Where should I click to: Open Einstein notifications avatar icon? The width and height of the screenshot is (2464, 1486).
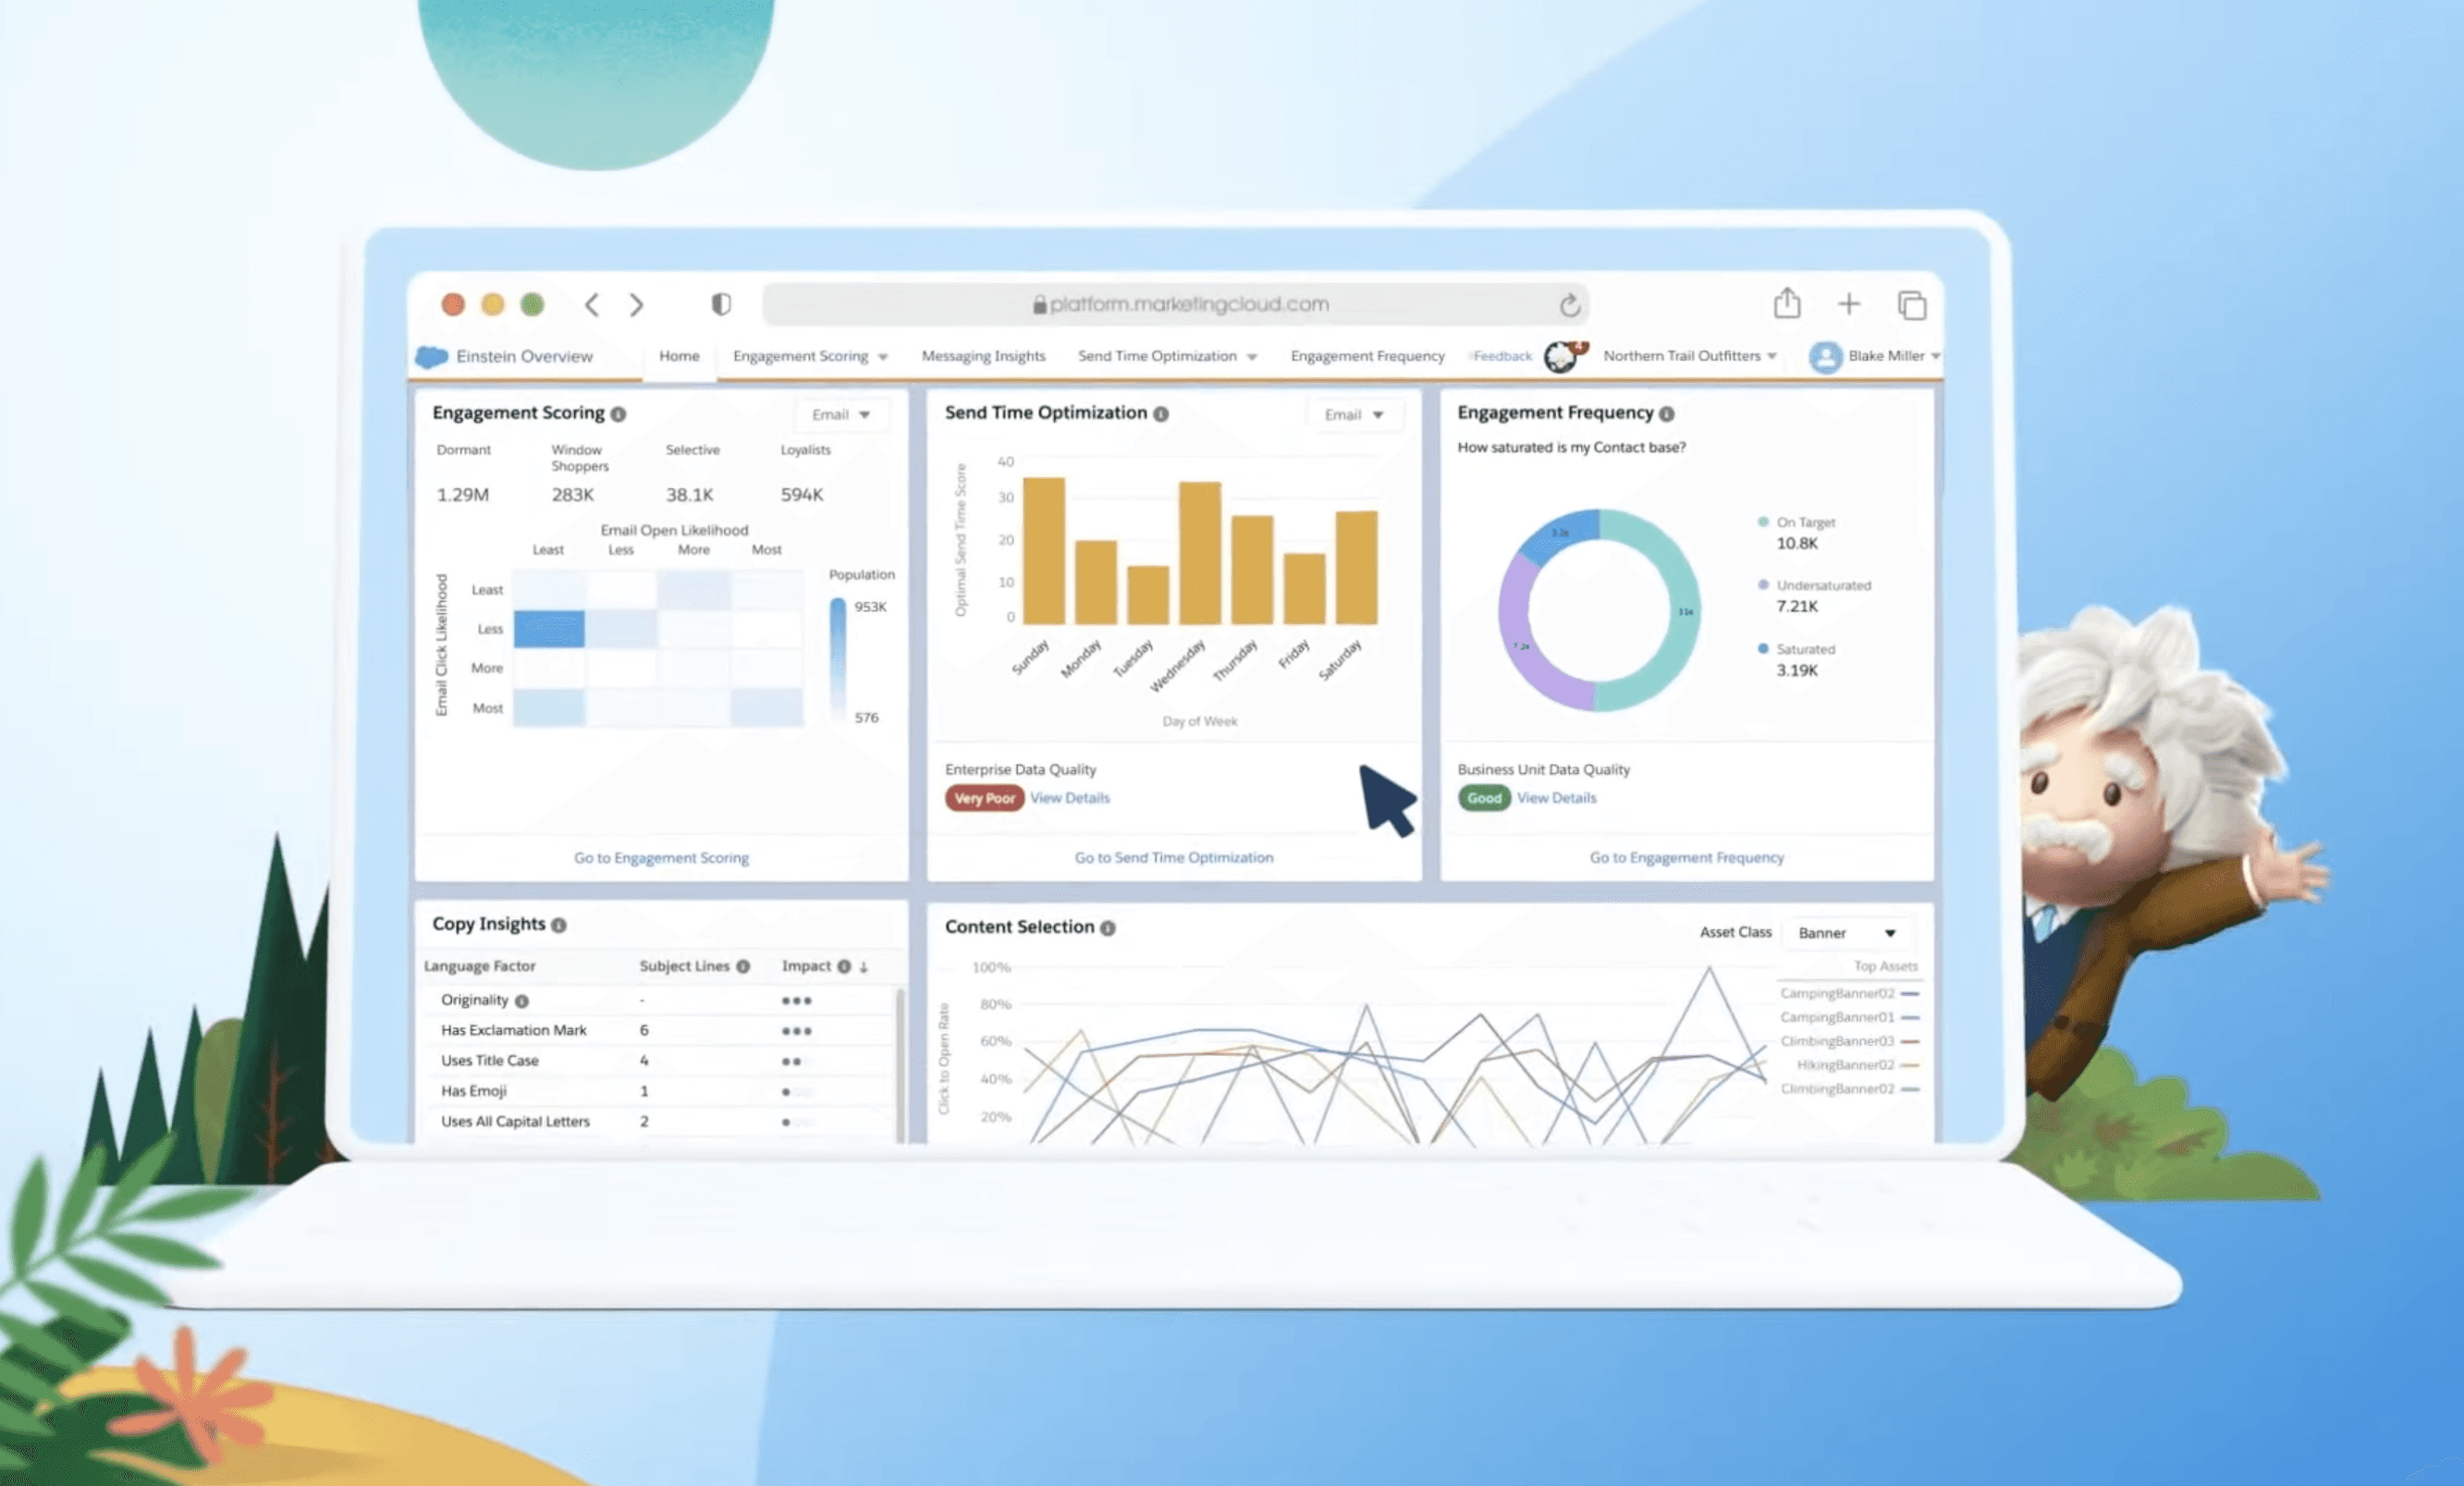click(1562, 355)
